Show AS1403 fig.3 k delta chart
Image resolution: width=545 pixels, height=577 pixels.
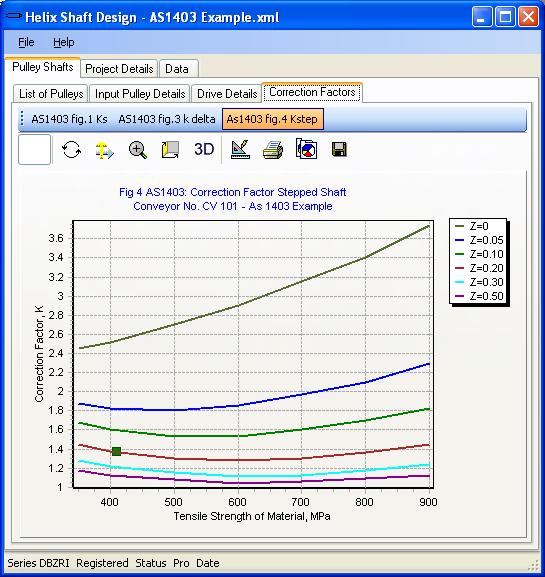(167, 119)
